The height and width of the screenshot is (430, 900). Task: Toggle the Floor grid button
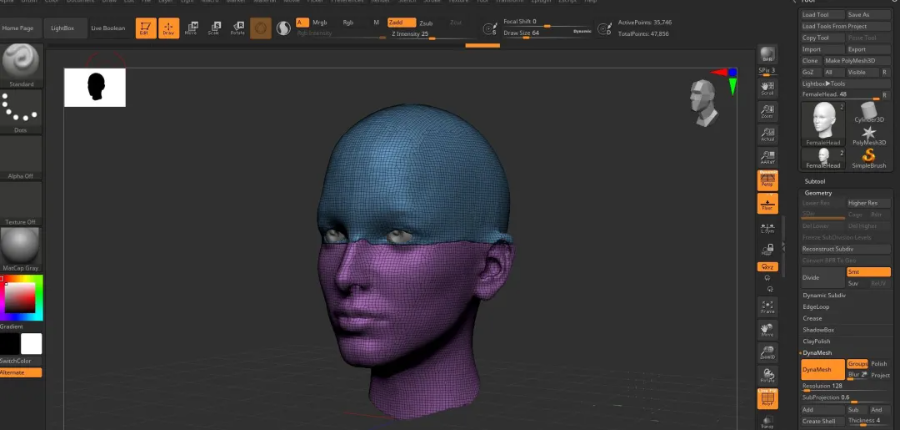click(x=767, y=203)
